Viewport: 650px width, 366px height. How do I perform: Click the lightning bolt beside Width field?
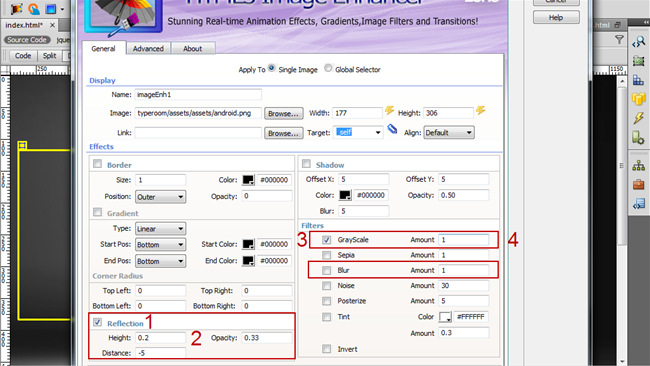(389, 111)
